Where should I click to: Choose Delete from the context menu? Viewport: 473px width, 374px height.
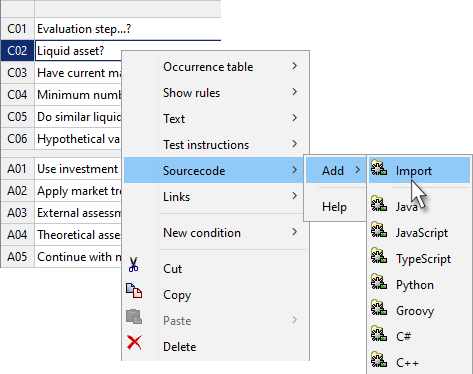pyautogui.click(x=216, y=346)
